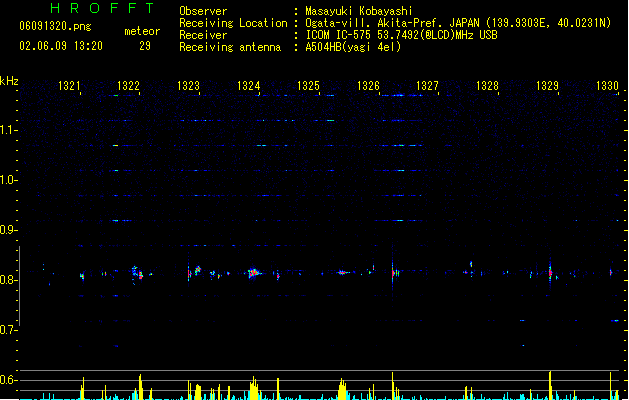
Task: Click the 0.8 frequency axis label
Action: pyautogui.click(x=7, y=280)
